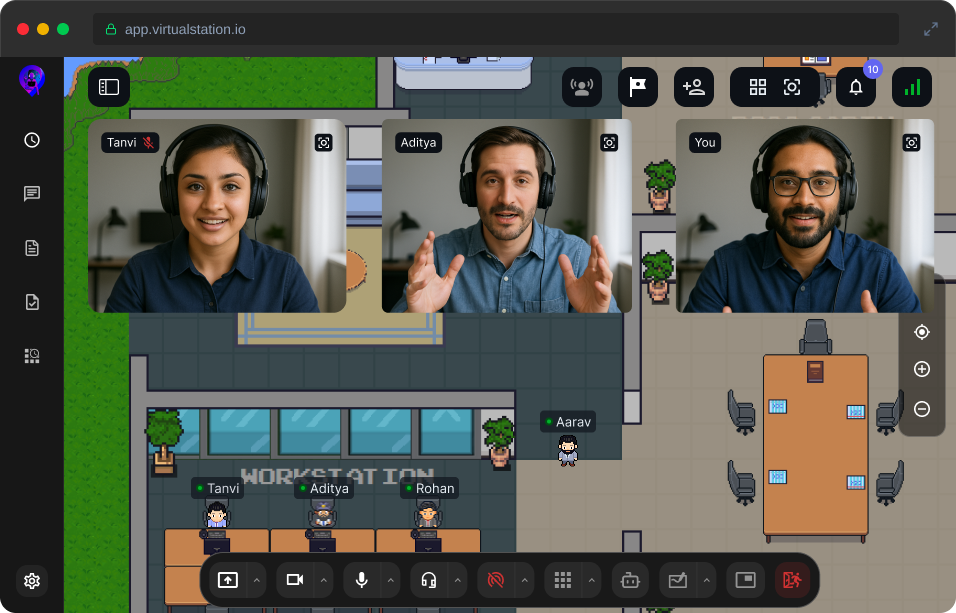Screen dimensions: 956x613
Task: Open the checklist tasks page in sidebar
Action: 32,302
